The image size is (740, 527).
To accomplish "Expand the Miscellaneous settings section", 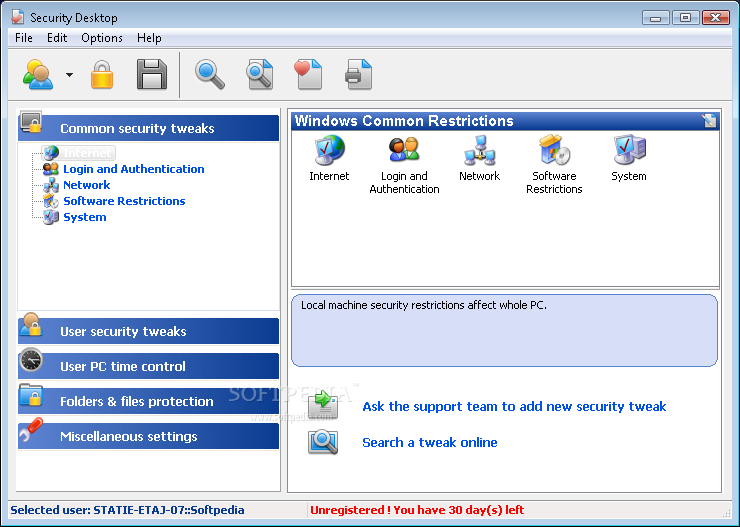I will (148, 436).
